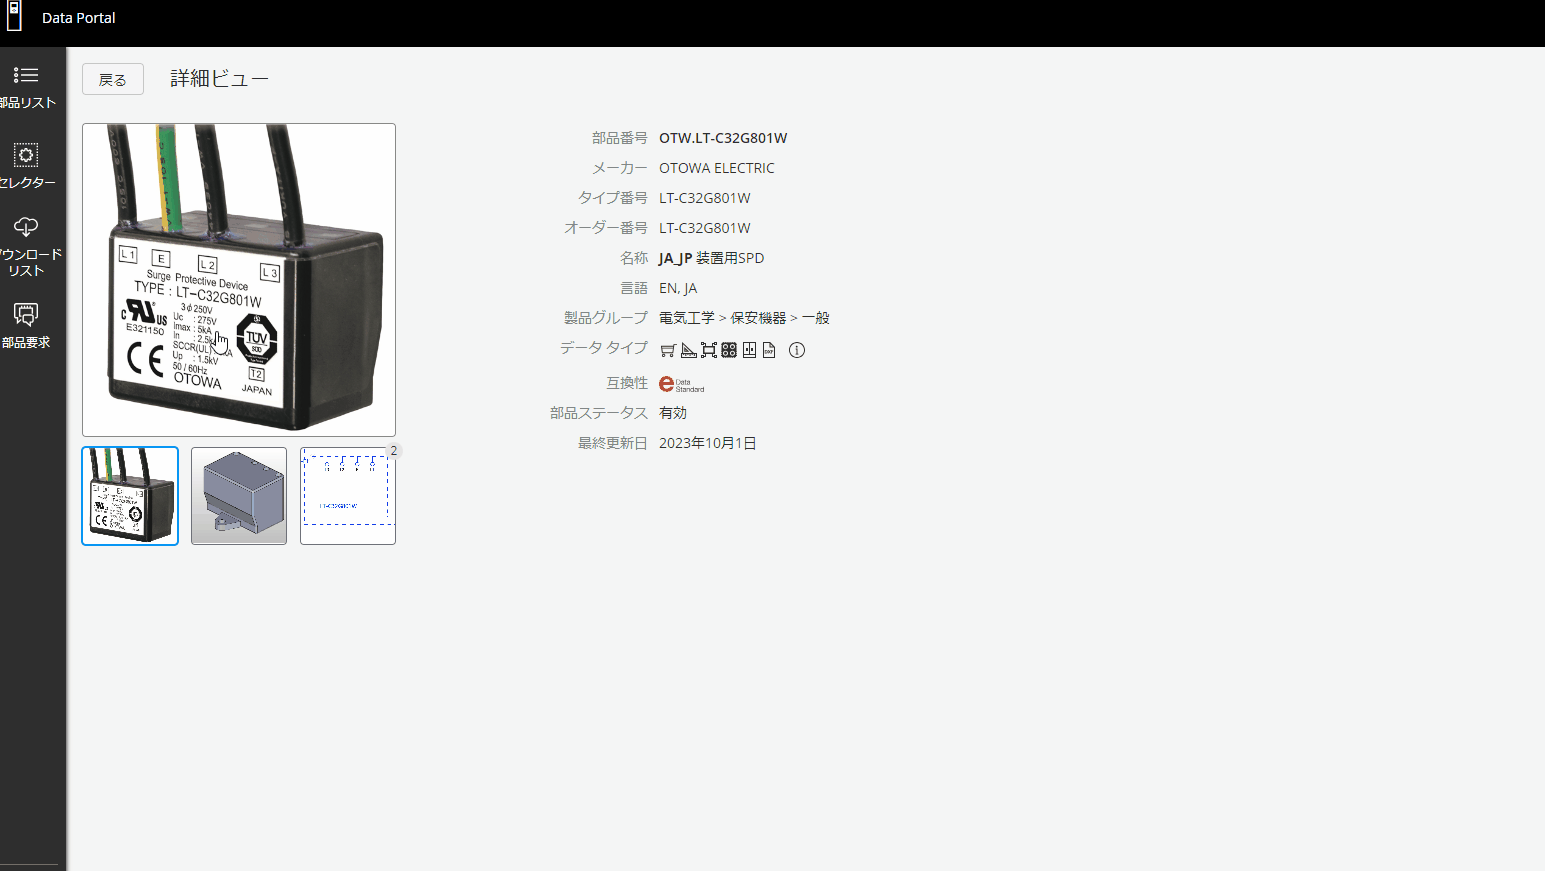Screen dimensions: 1545x871
Task: Open the セレクター sidebar item
Action: point(27,166)
